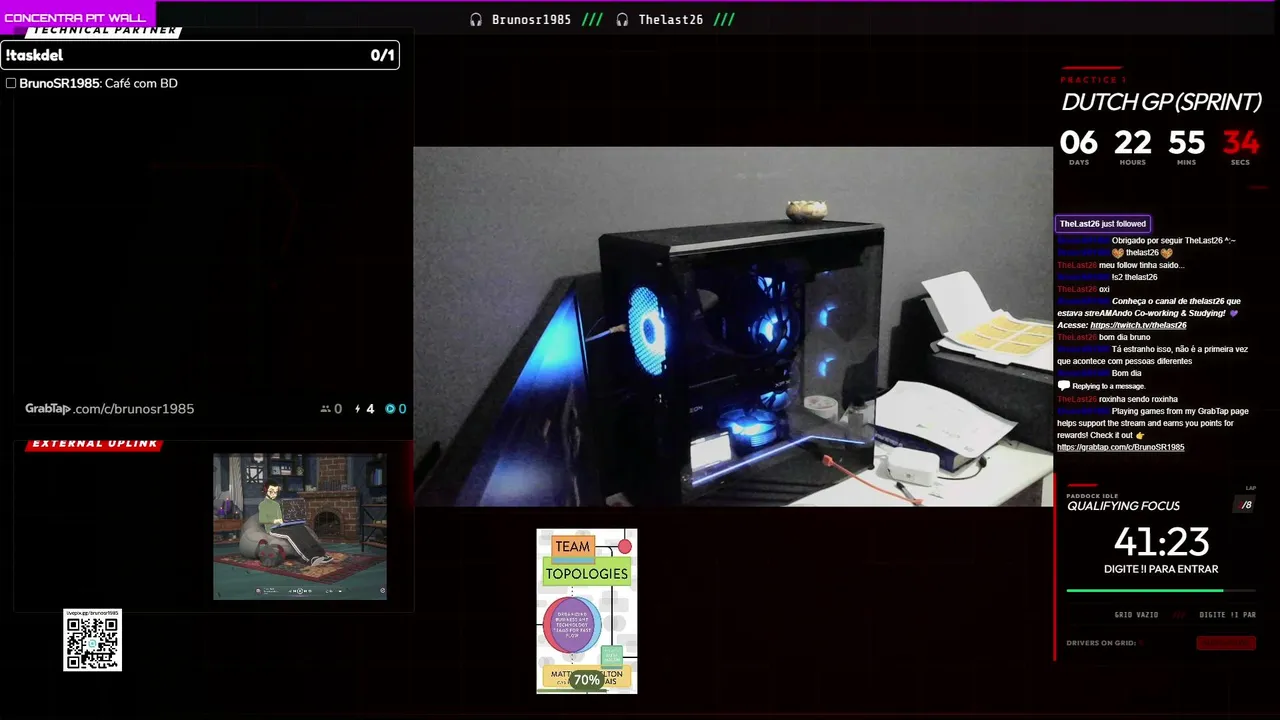Click the Grid Vazio ticker text
Screen dimensions: 1280x720
[1136, 615]
